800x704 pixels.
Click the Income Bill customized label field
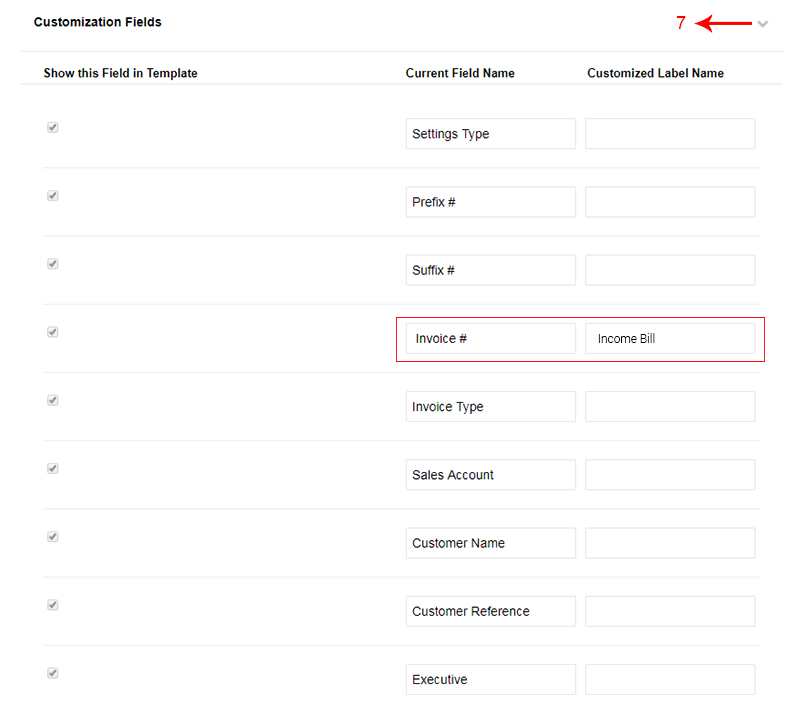[670, 338]
